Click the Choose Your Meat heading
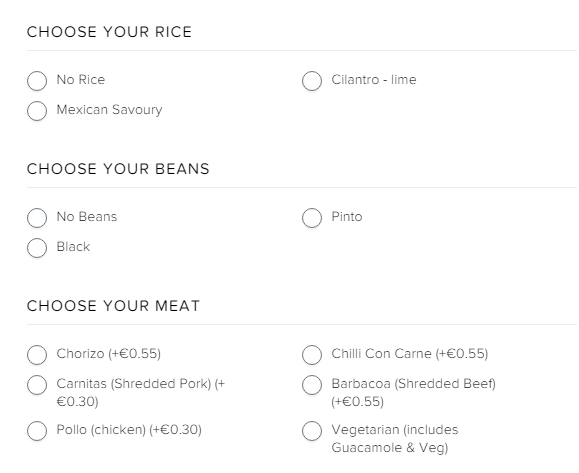 click(113, 306)
